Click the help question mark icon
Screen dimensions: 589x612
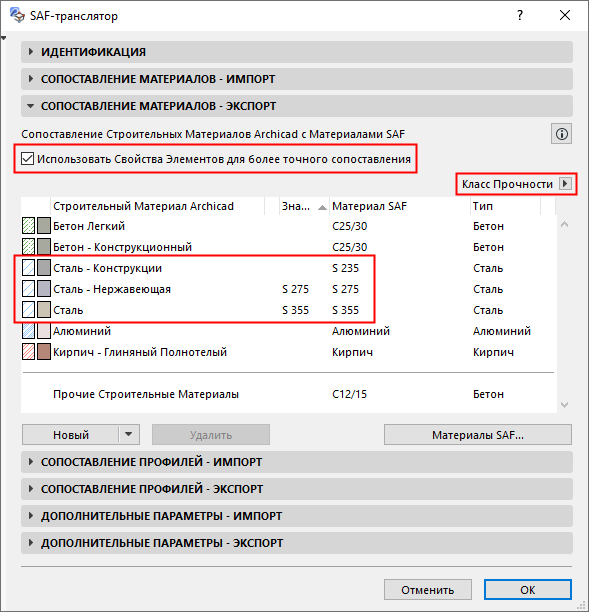(x=520, y=16)
